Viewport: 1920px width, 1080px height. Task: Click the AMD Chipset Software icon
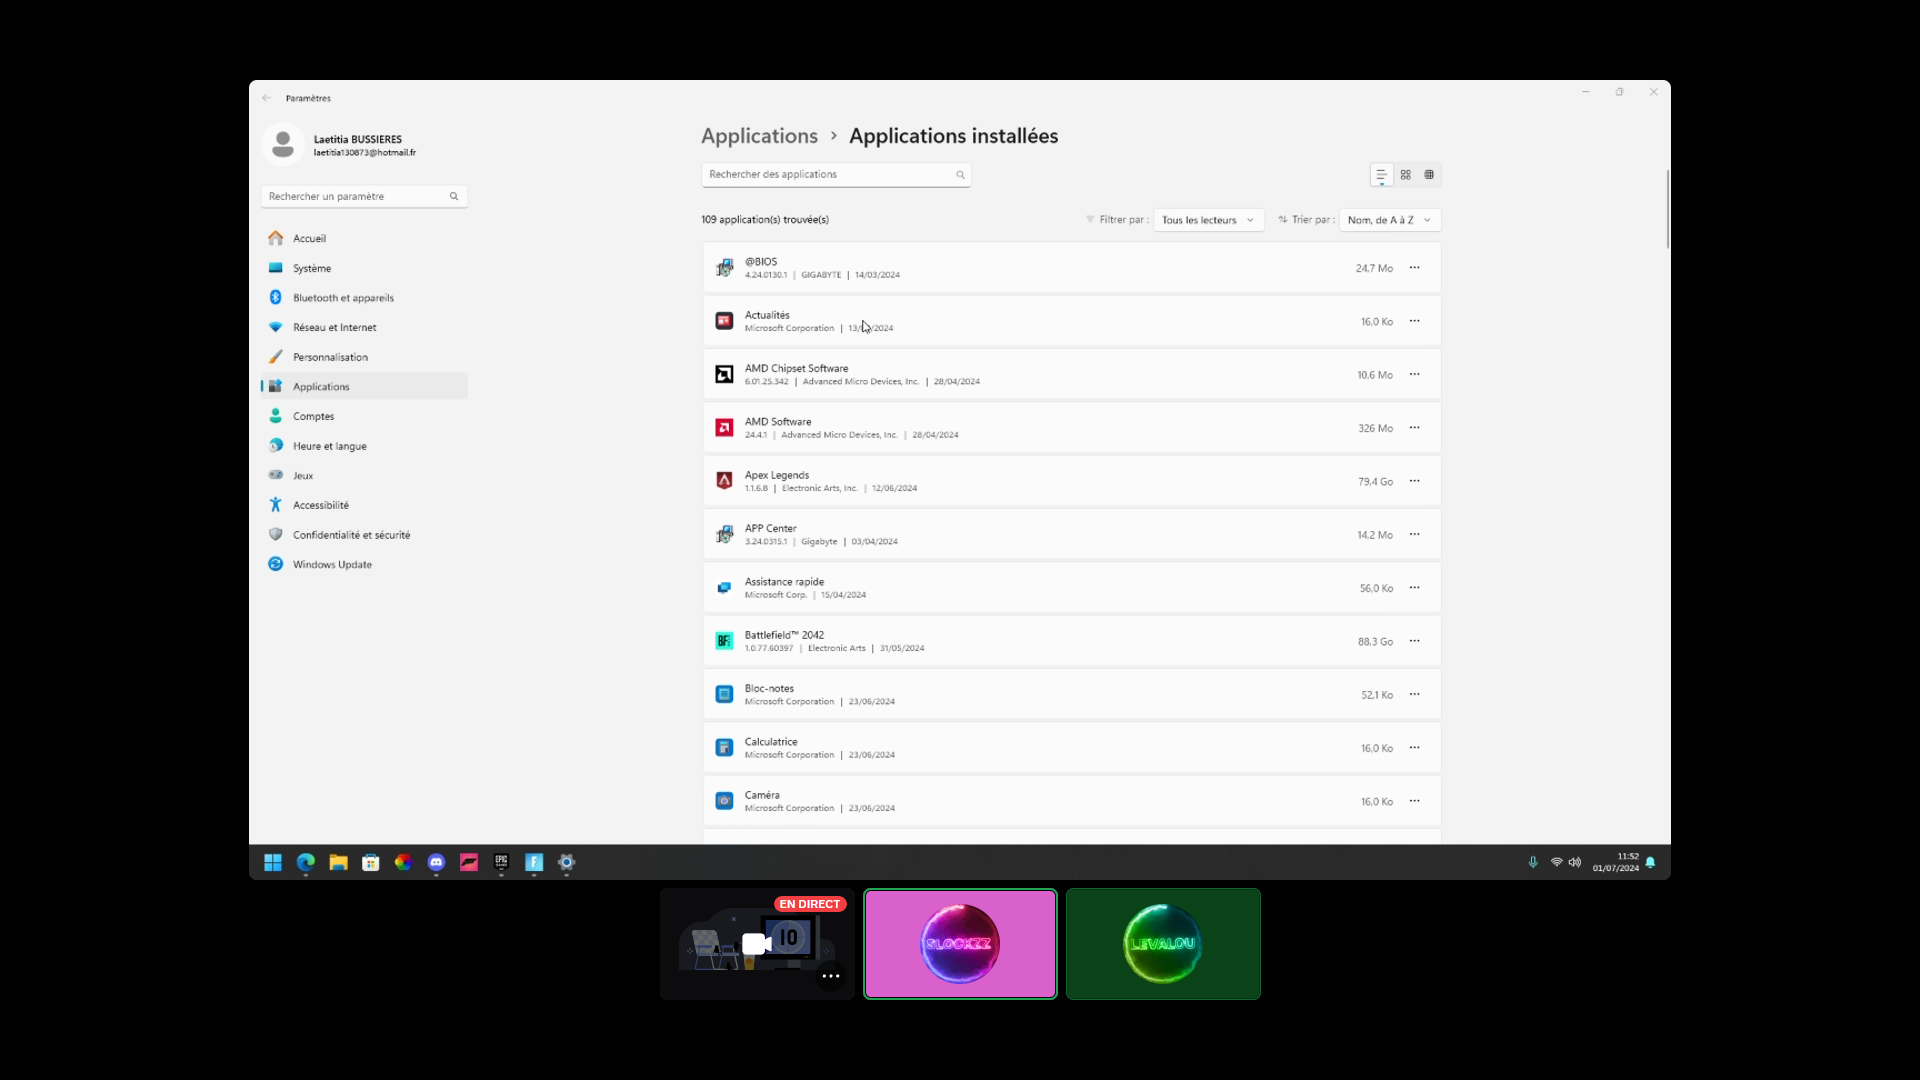[x=724, y=375]
